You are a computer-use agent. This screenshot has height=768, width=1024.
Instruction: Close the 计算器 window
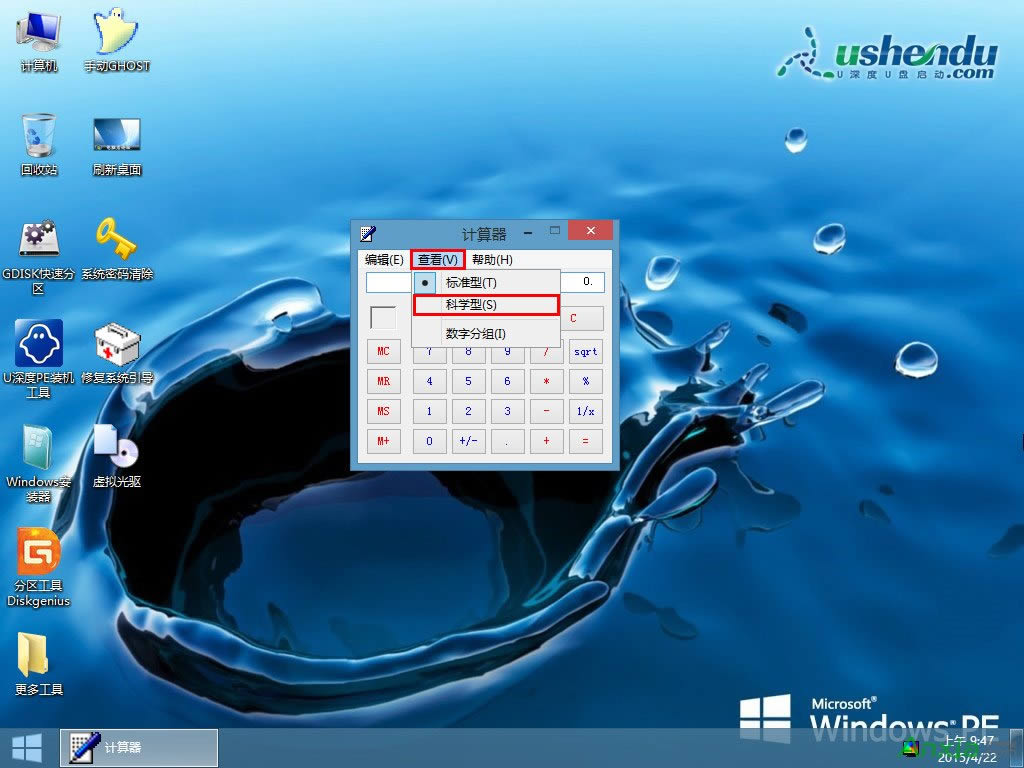click(x=590, y=231)
